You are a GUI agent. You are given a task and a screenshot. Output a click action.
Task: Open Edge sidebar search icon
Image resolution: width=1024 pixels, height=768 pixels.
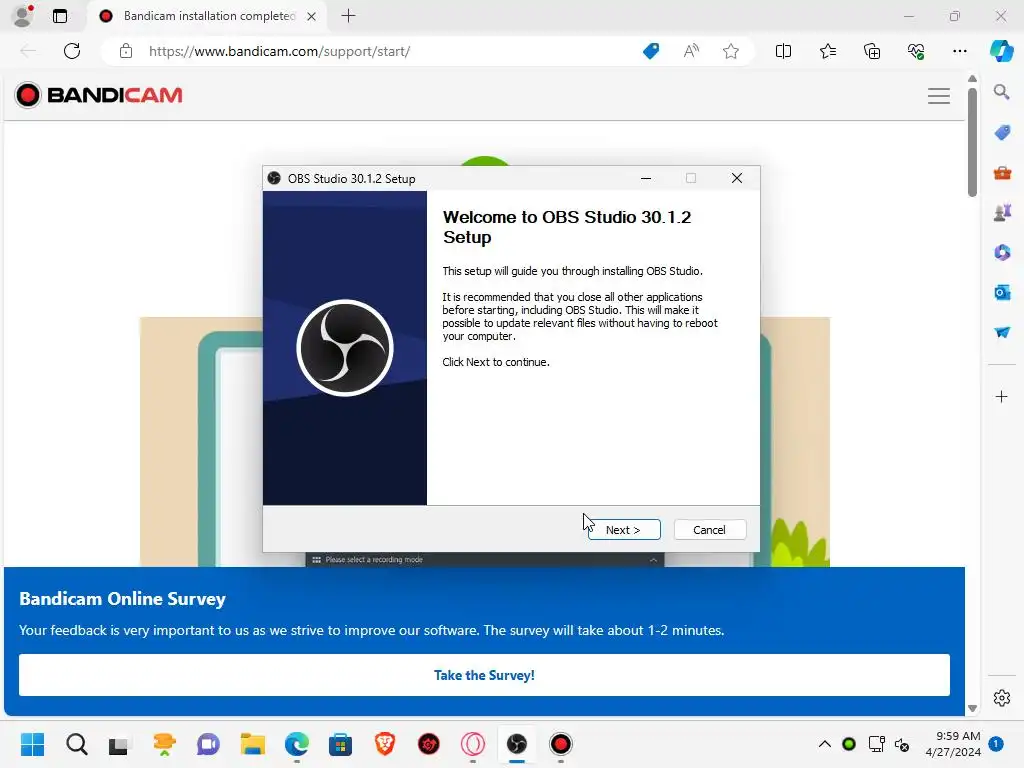(1001, 92)
